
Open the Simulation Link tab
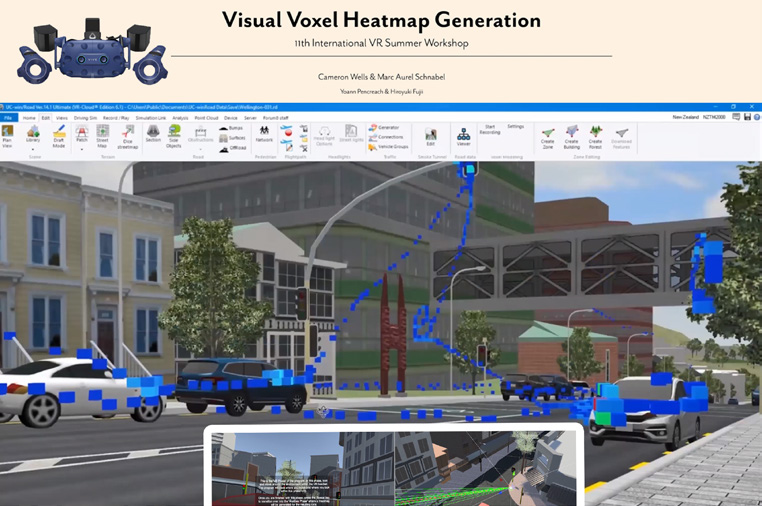[151, 118]
